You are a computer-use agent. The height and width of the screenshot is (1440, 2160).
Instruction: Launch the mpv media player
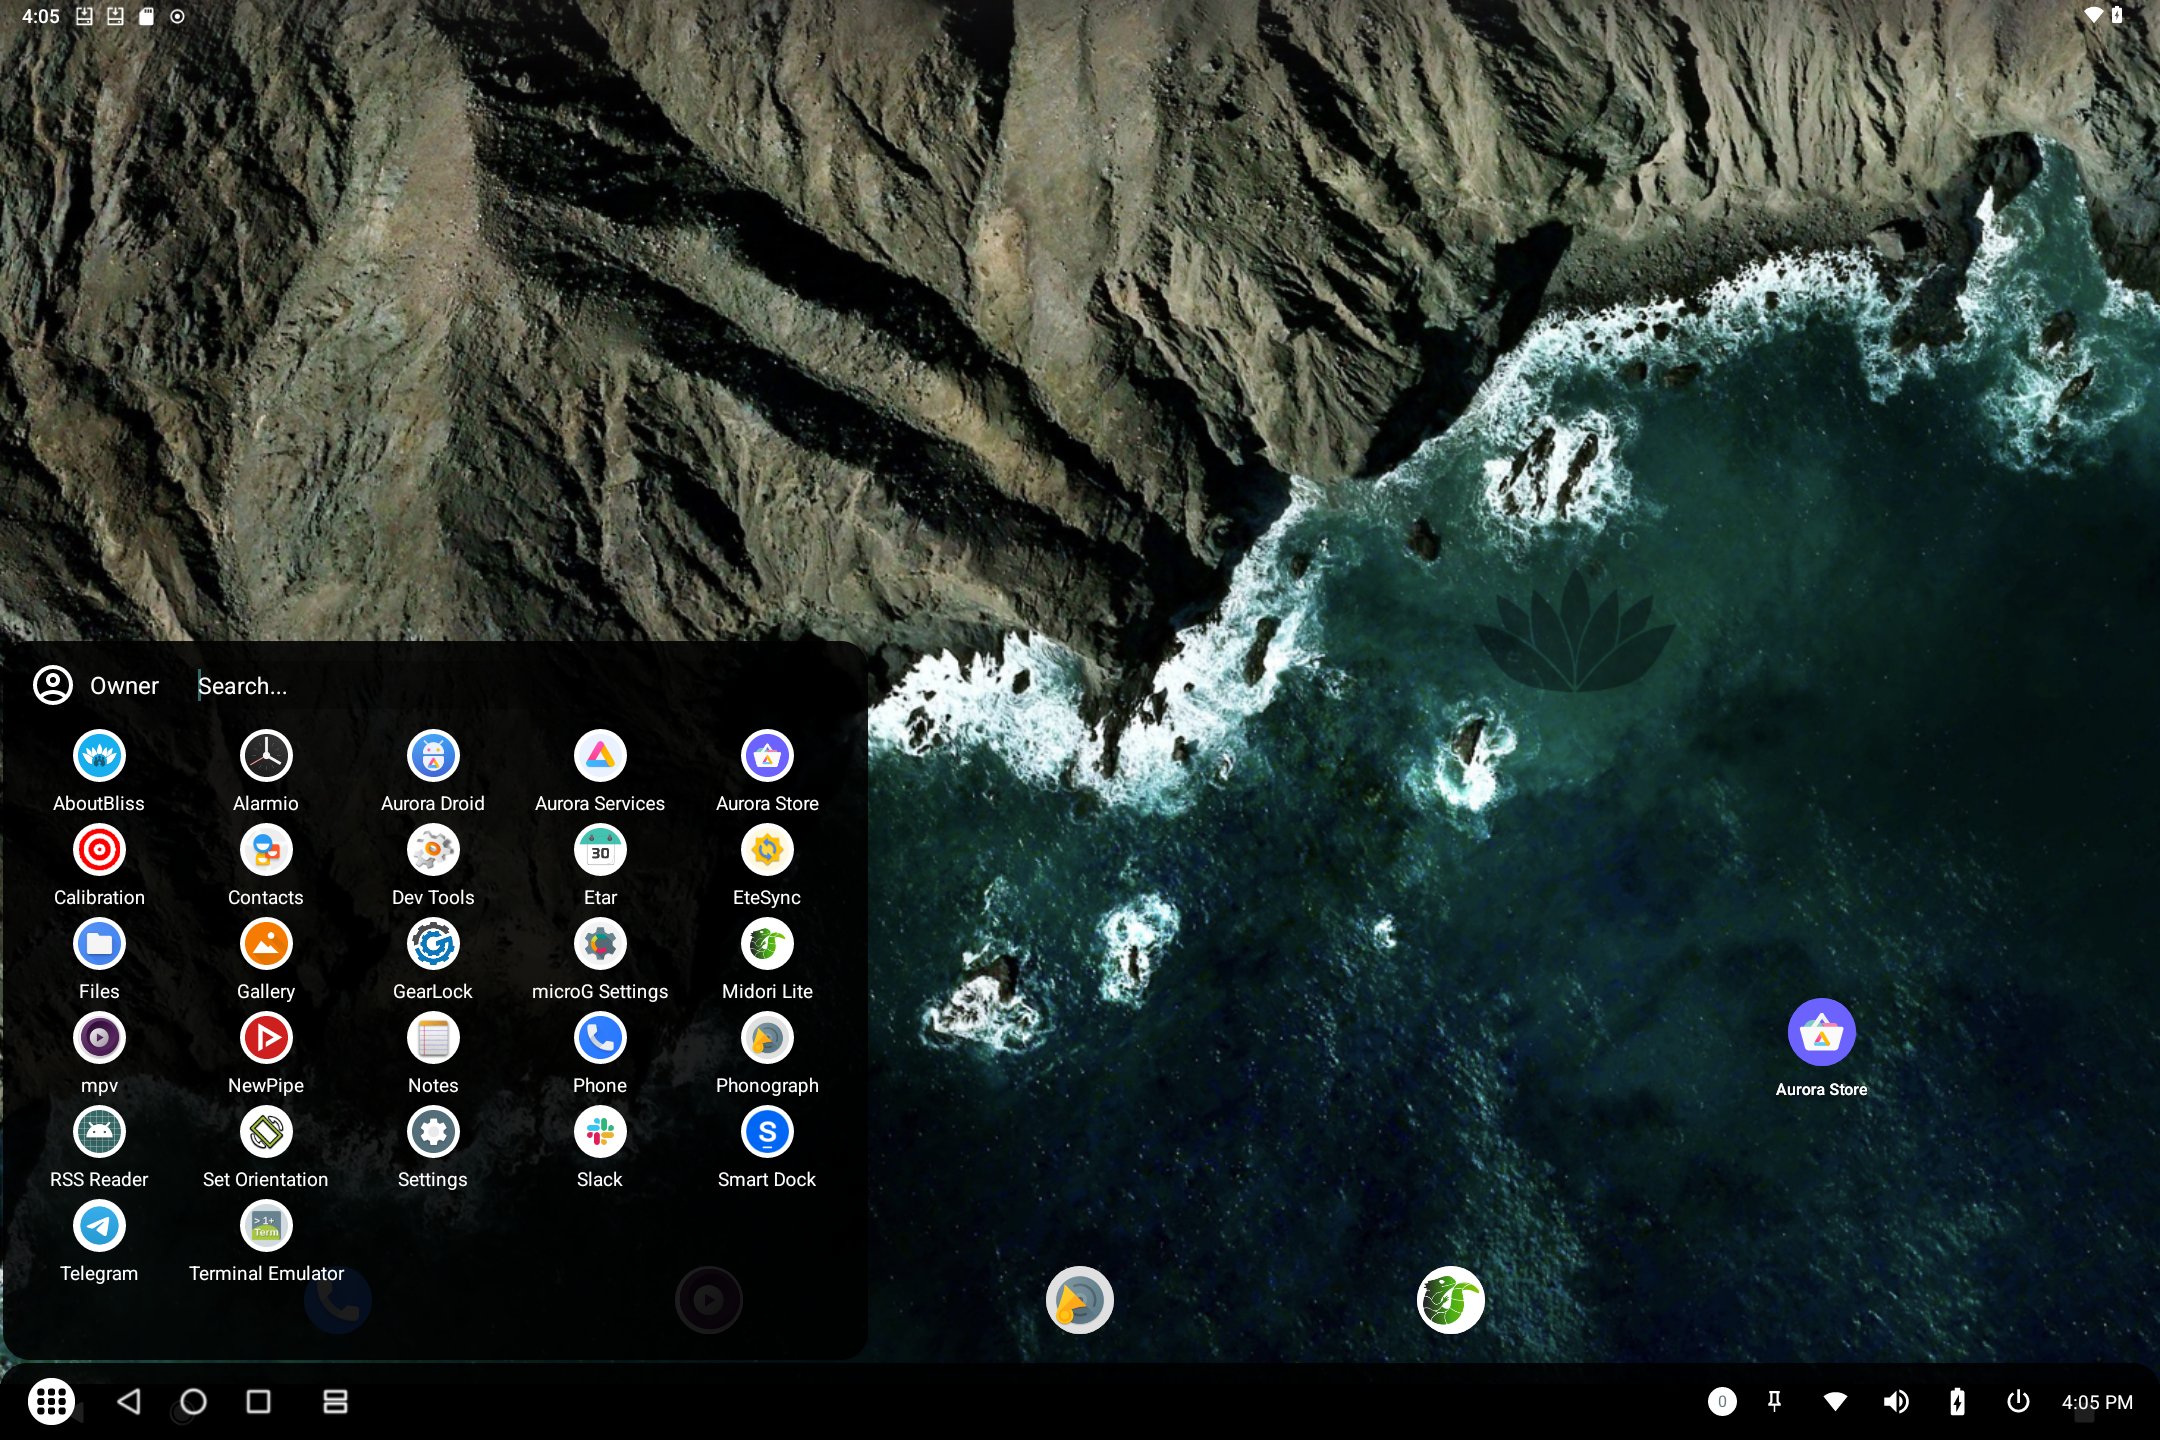click(x=99, y=1037)
